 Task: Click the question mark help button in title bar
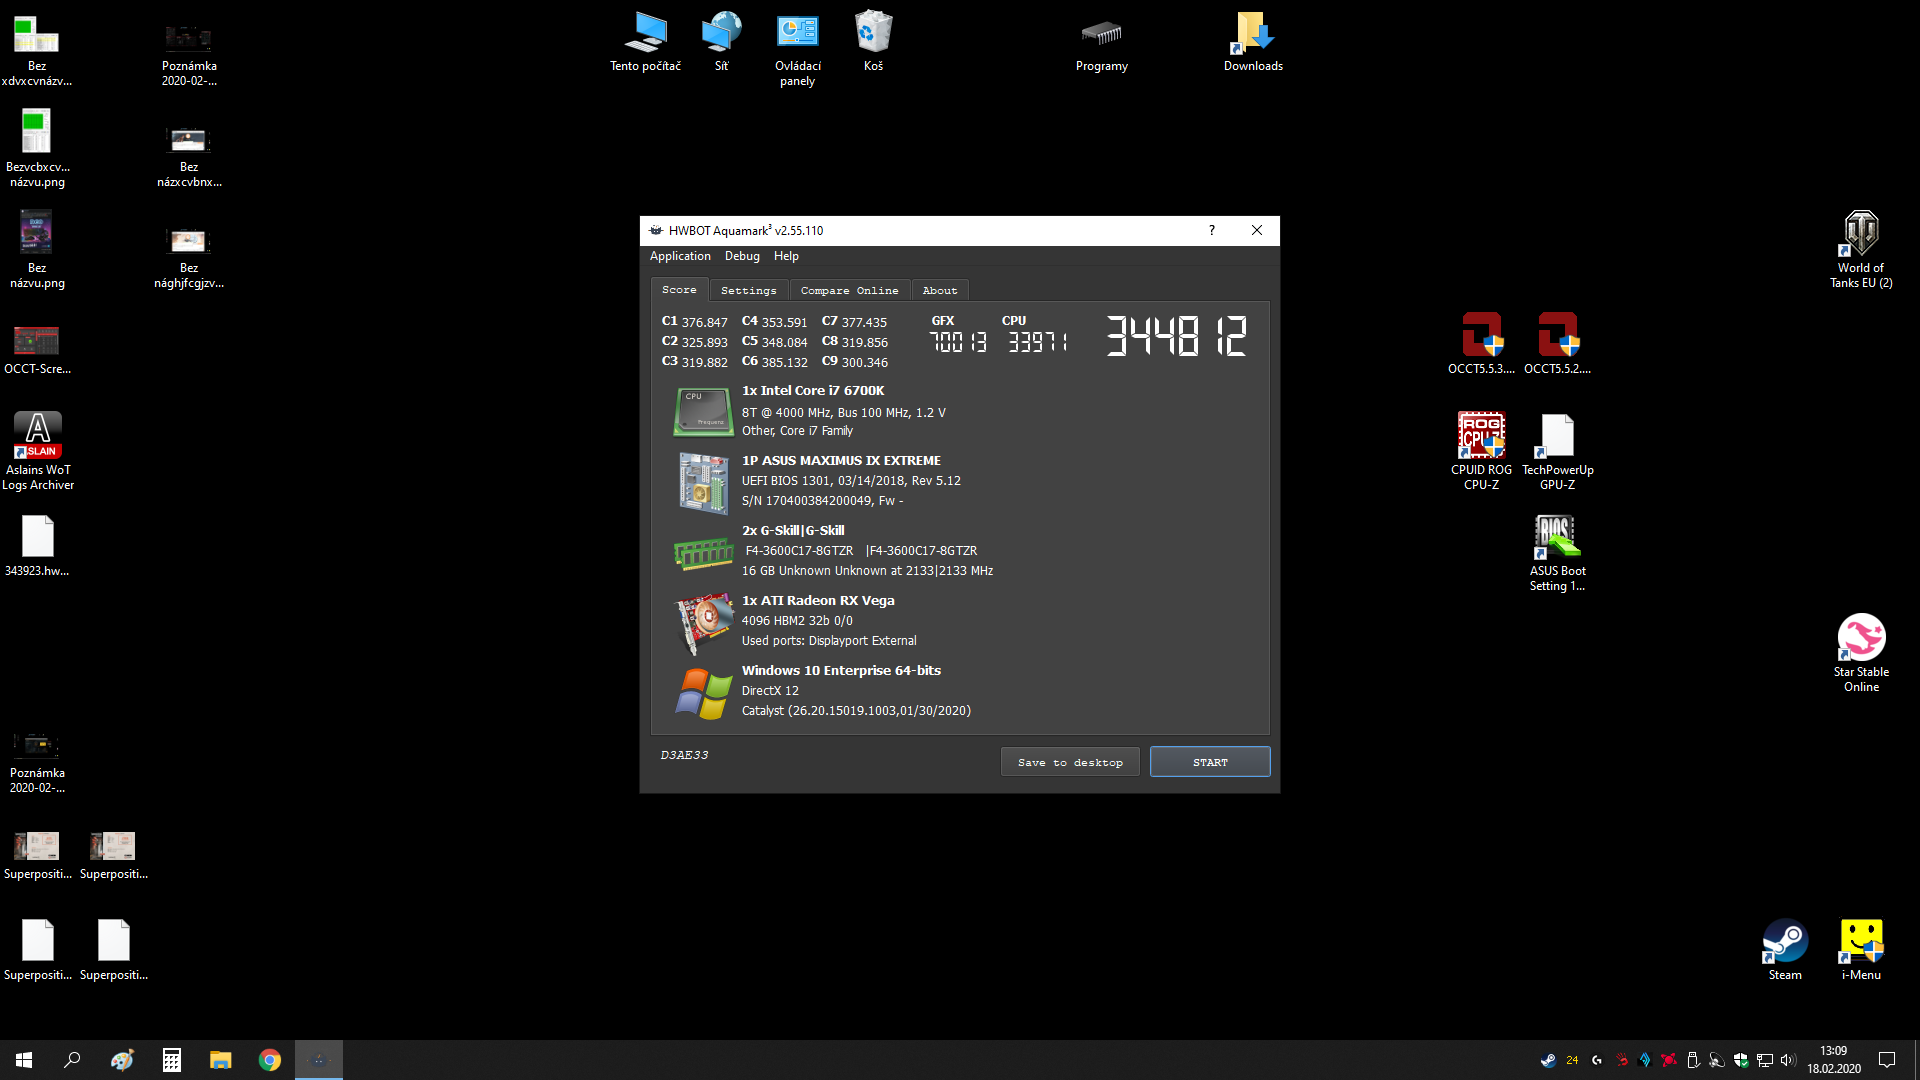point(1212,230)
